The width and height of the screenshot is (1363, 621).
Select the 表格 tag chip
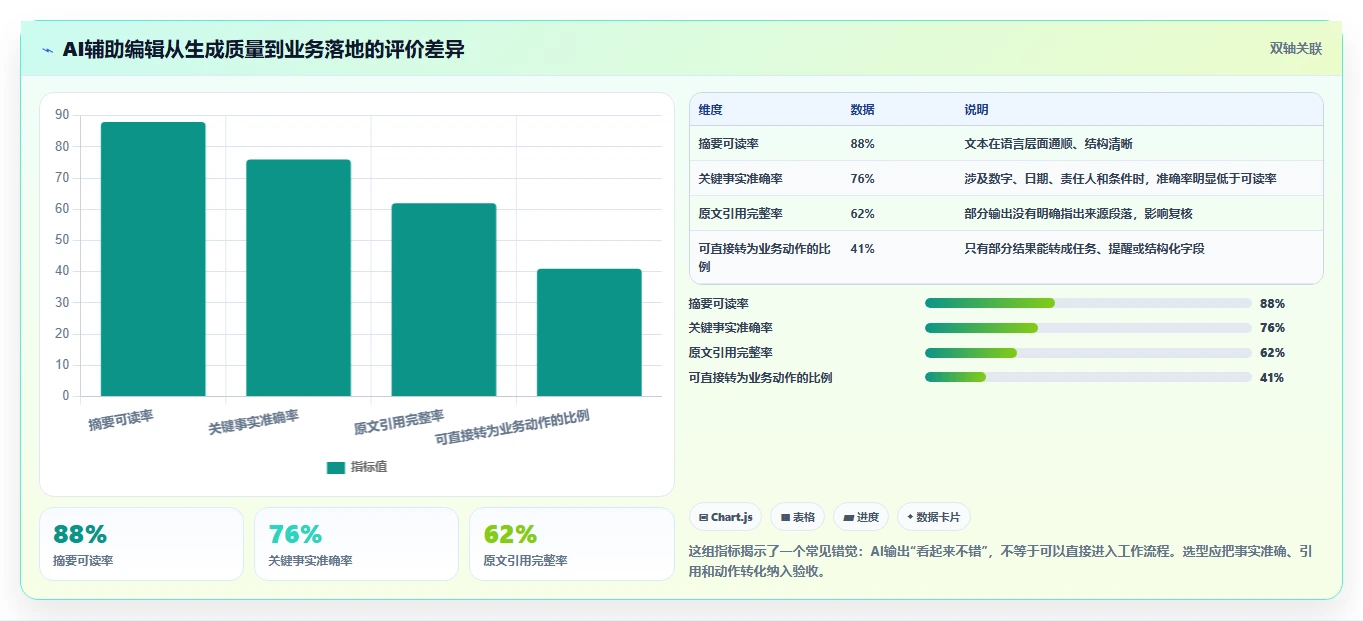(798, 517)
